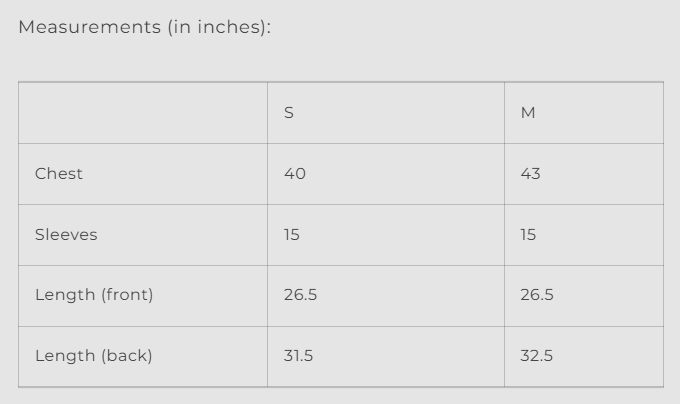The width and height of the screenshot is (680, 404).
Task: Click the Sleeves row label
Action: coord(66,235)
